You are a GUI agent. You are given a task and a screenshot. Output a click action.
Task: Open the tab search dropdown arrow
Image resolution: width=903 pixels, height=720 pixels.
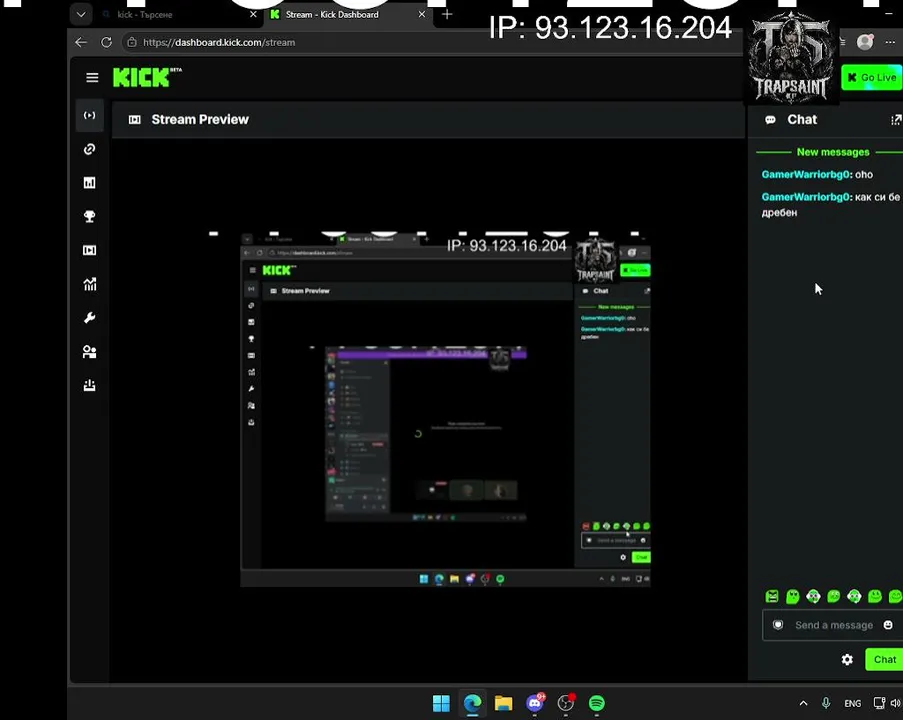point(81,14)
